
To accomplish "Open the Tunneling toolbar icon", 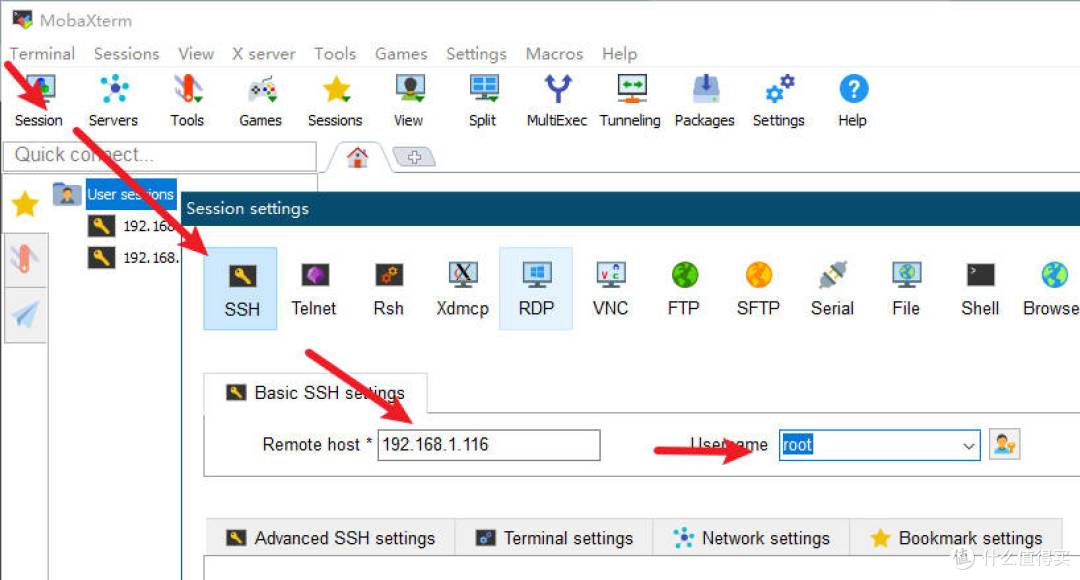I will click(630, 101).
